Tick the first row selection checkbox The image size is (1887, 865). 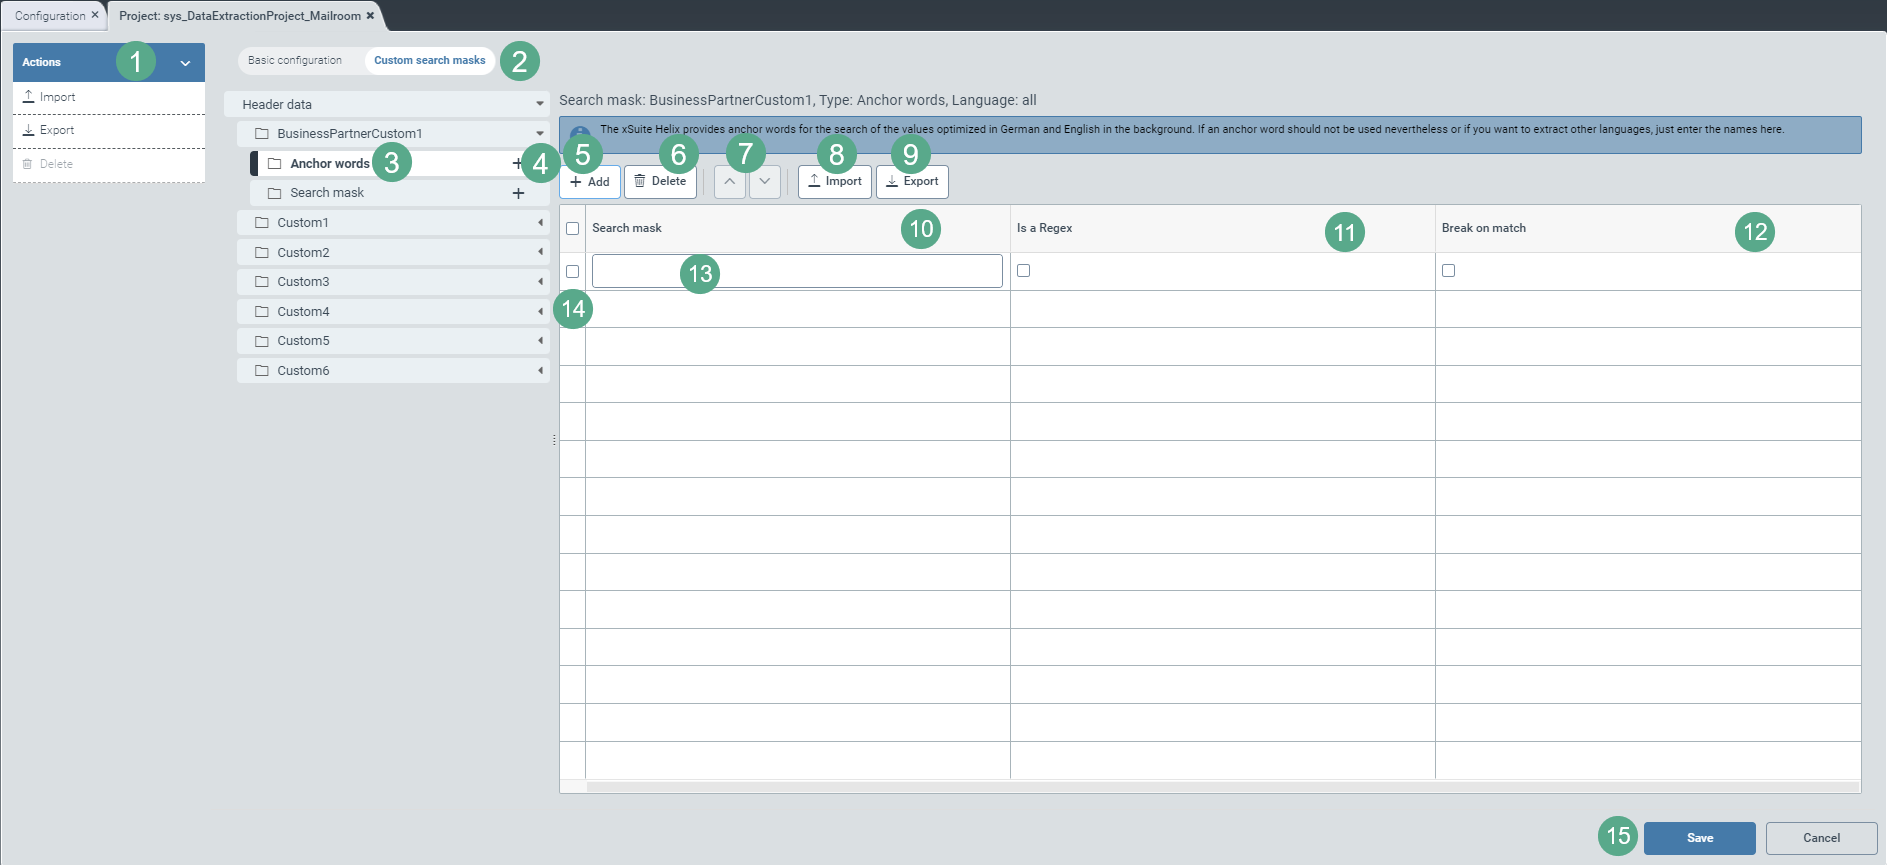pos(573,271)
